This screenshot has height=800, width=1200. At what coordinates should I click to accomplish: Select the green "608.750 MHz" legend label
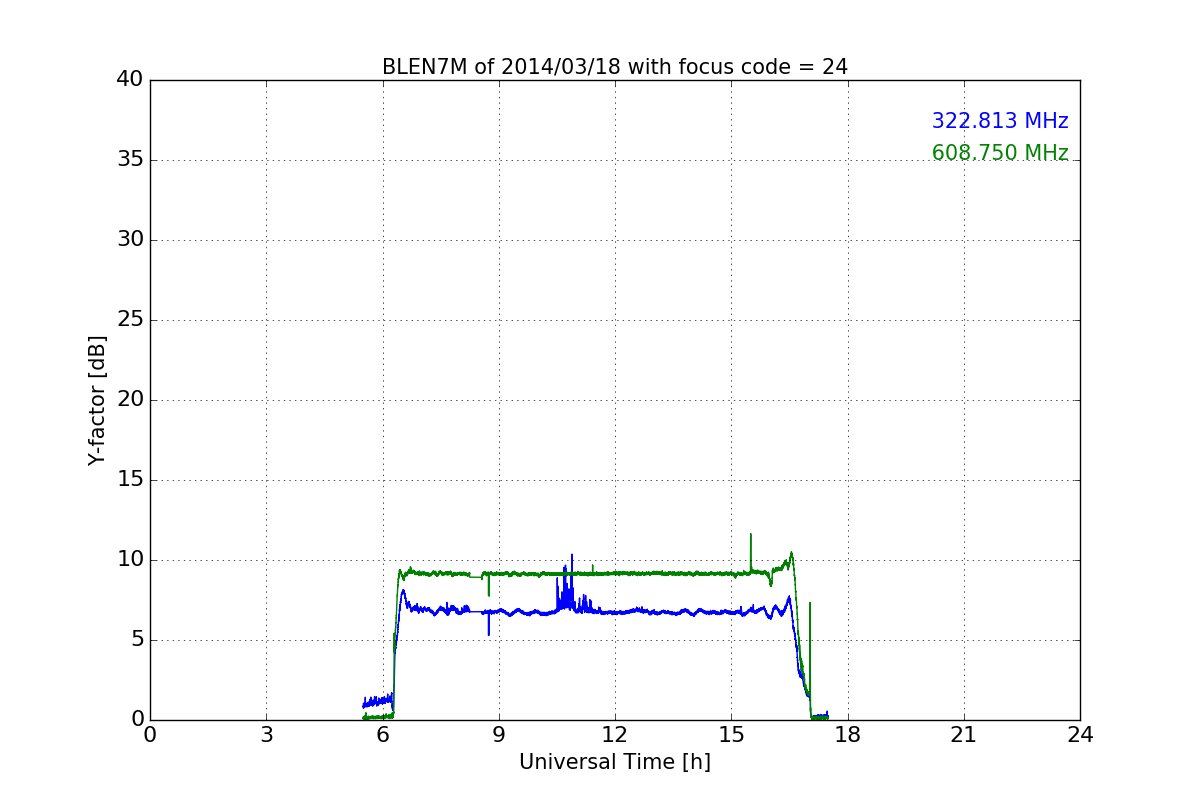tap(1000, 153)
